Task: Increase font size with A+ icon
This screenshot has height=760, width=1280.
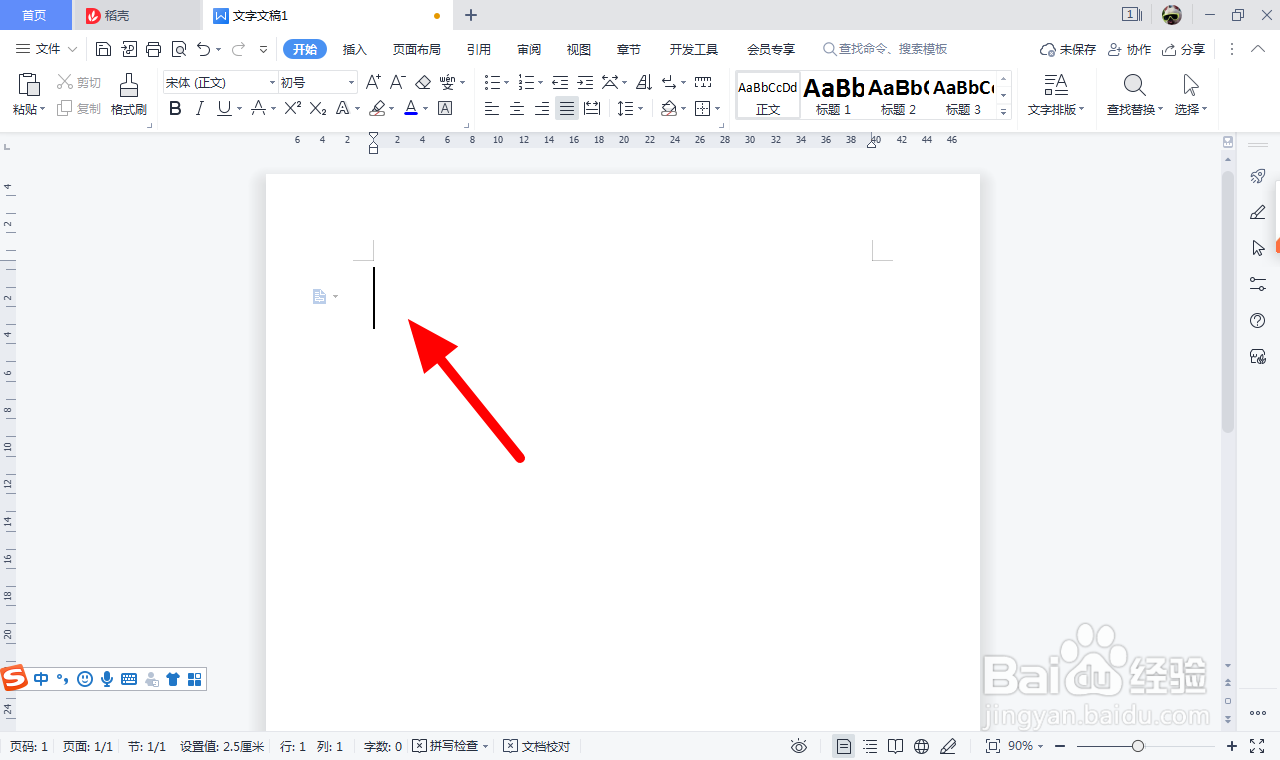Action: (x=373, y=82)
